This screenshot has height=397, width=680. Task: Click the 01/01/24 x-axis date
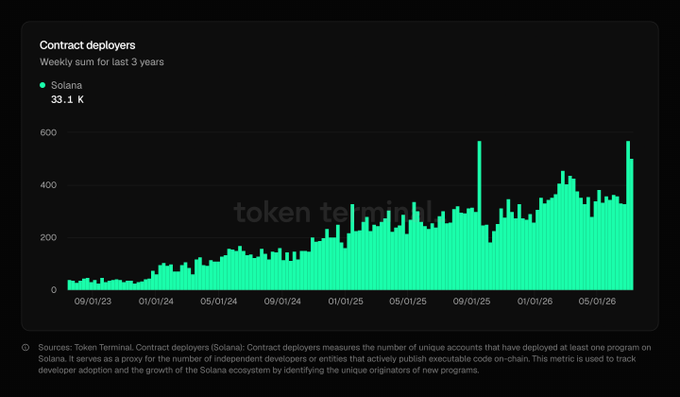(156, 301)
